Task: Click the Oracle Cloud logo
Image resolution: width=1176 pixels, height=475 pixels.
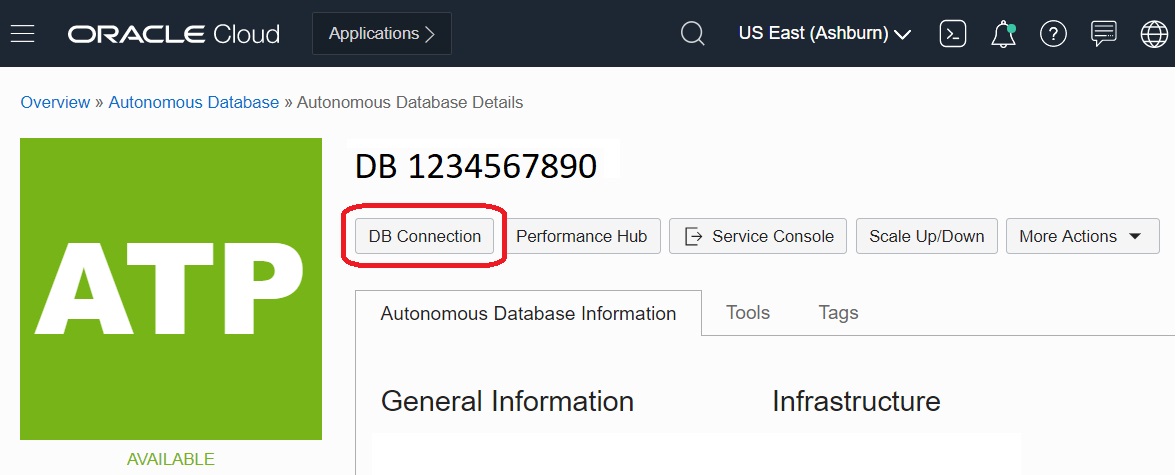Action: pos(173,34)
